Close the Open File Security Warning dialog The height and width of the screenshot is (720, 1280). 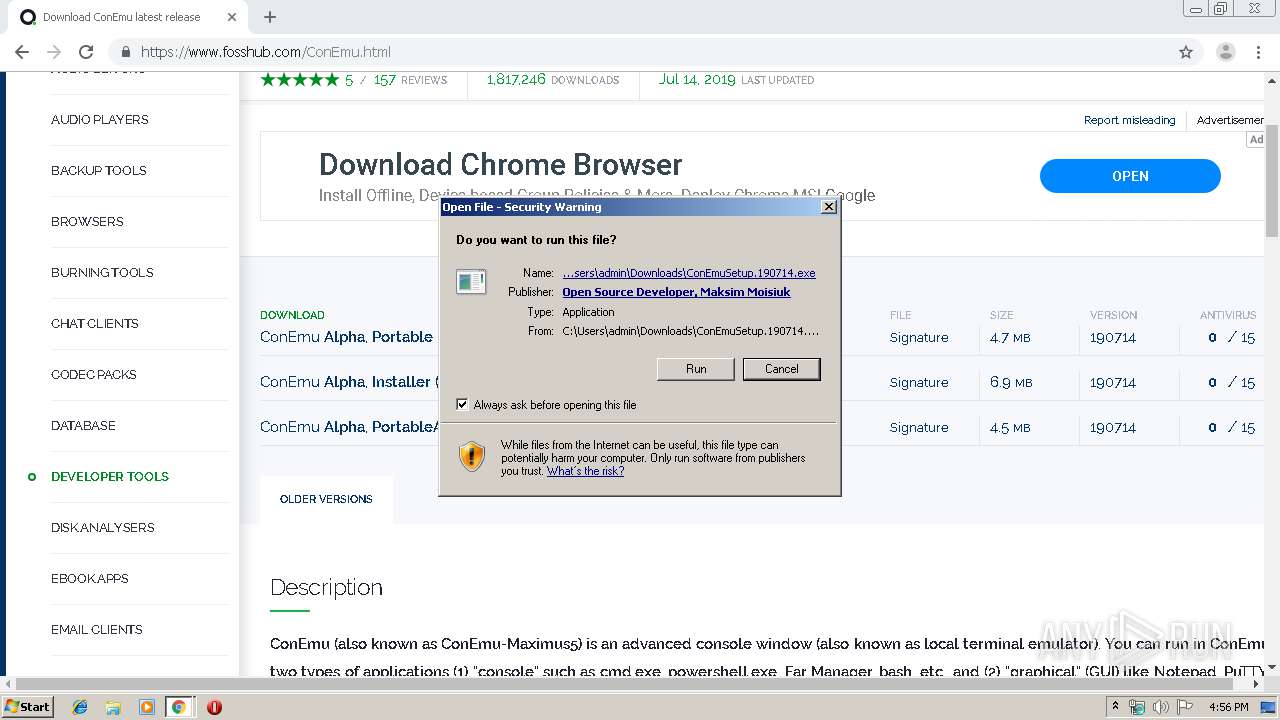828,207
